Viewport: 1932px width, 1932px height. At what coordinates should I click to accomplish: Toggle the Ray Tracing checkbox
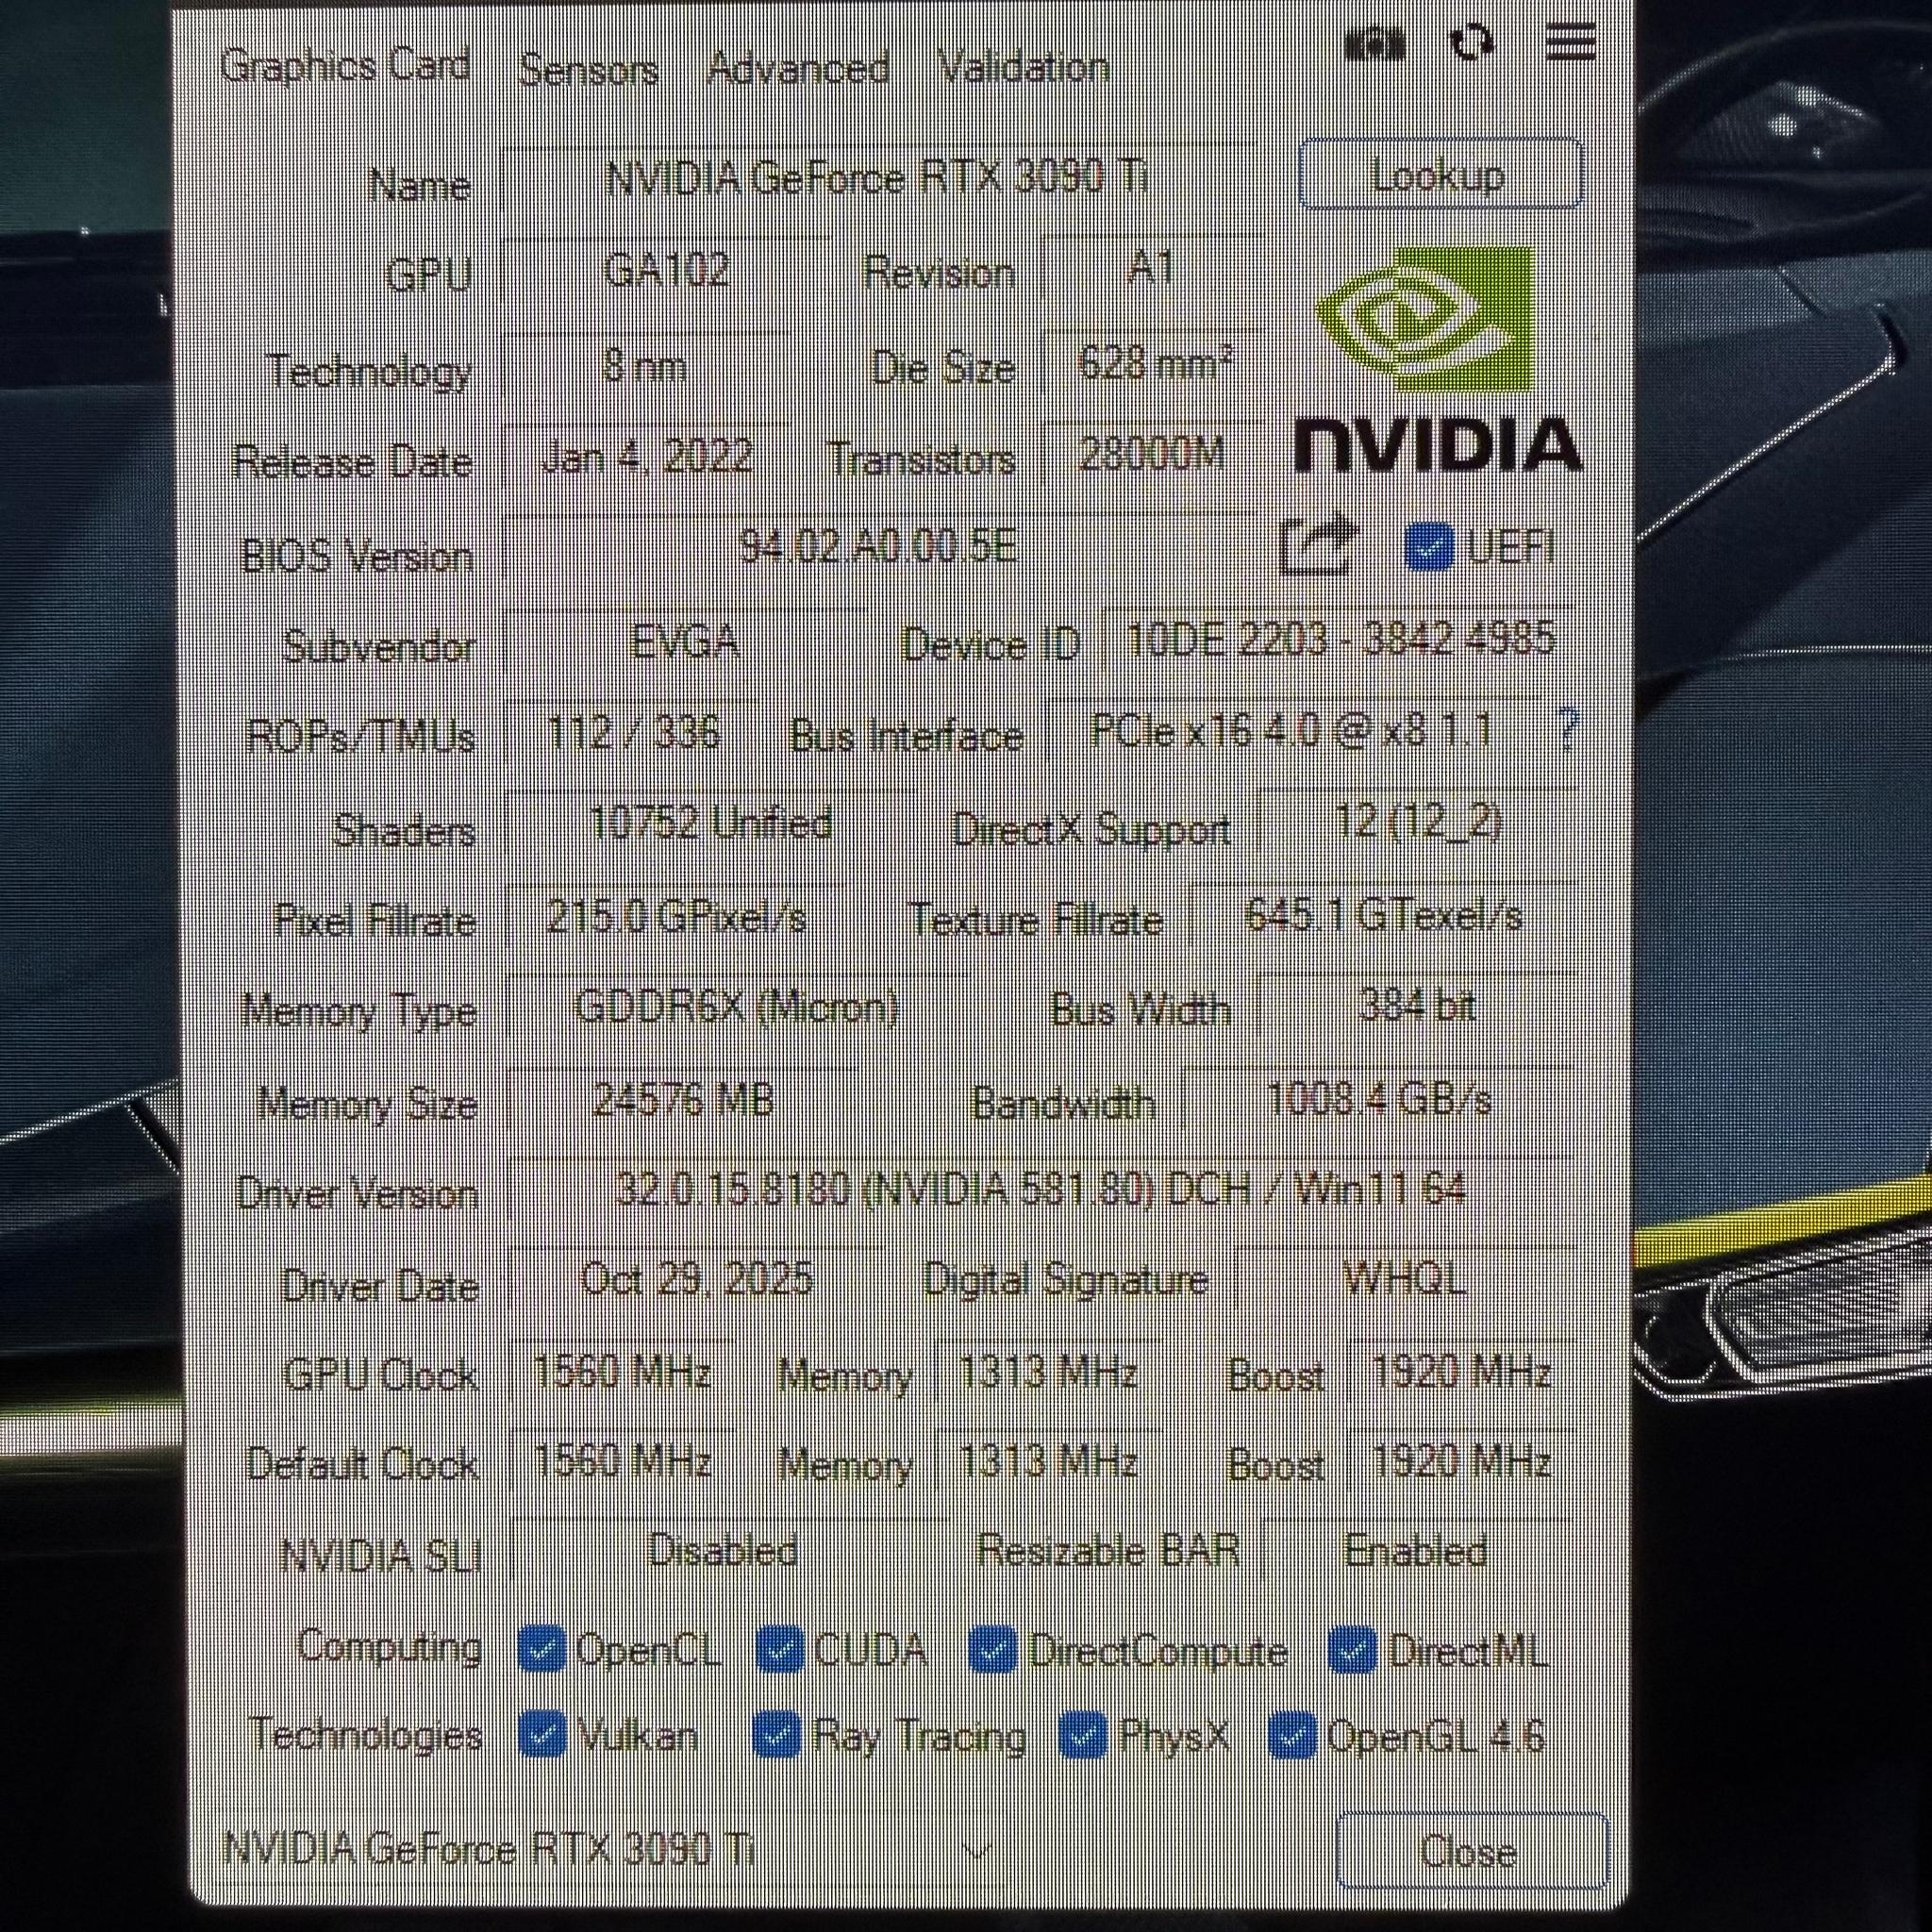[x=777, y=1735]
